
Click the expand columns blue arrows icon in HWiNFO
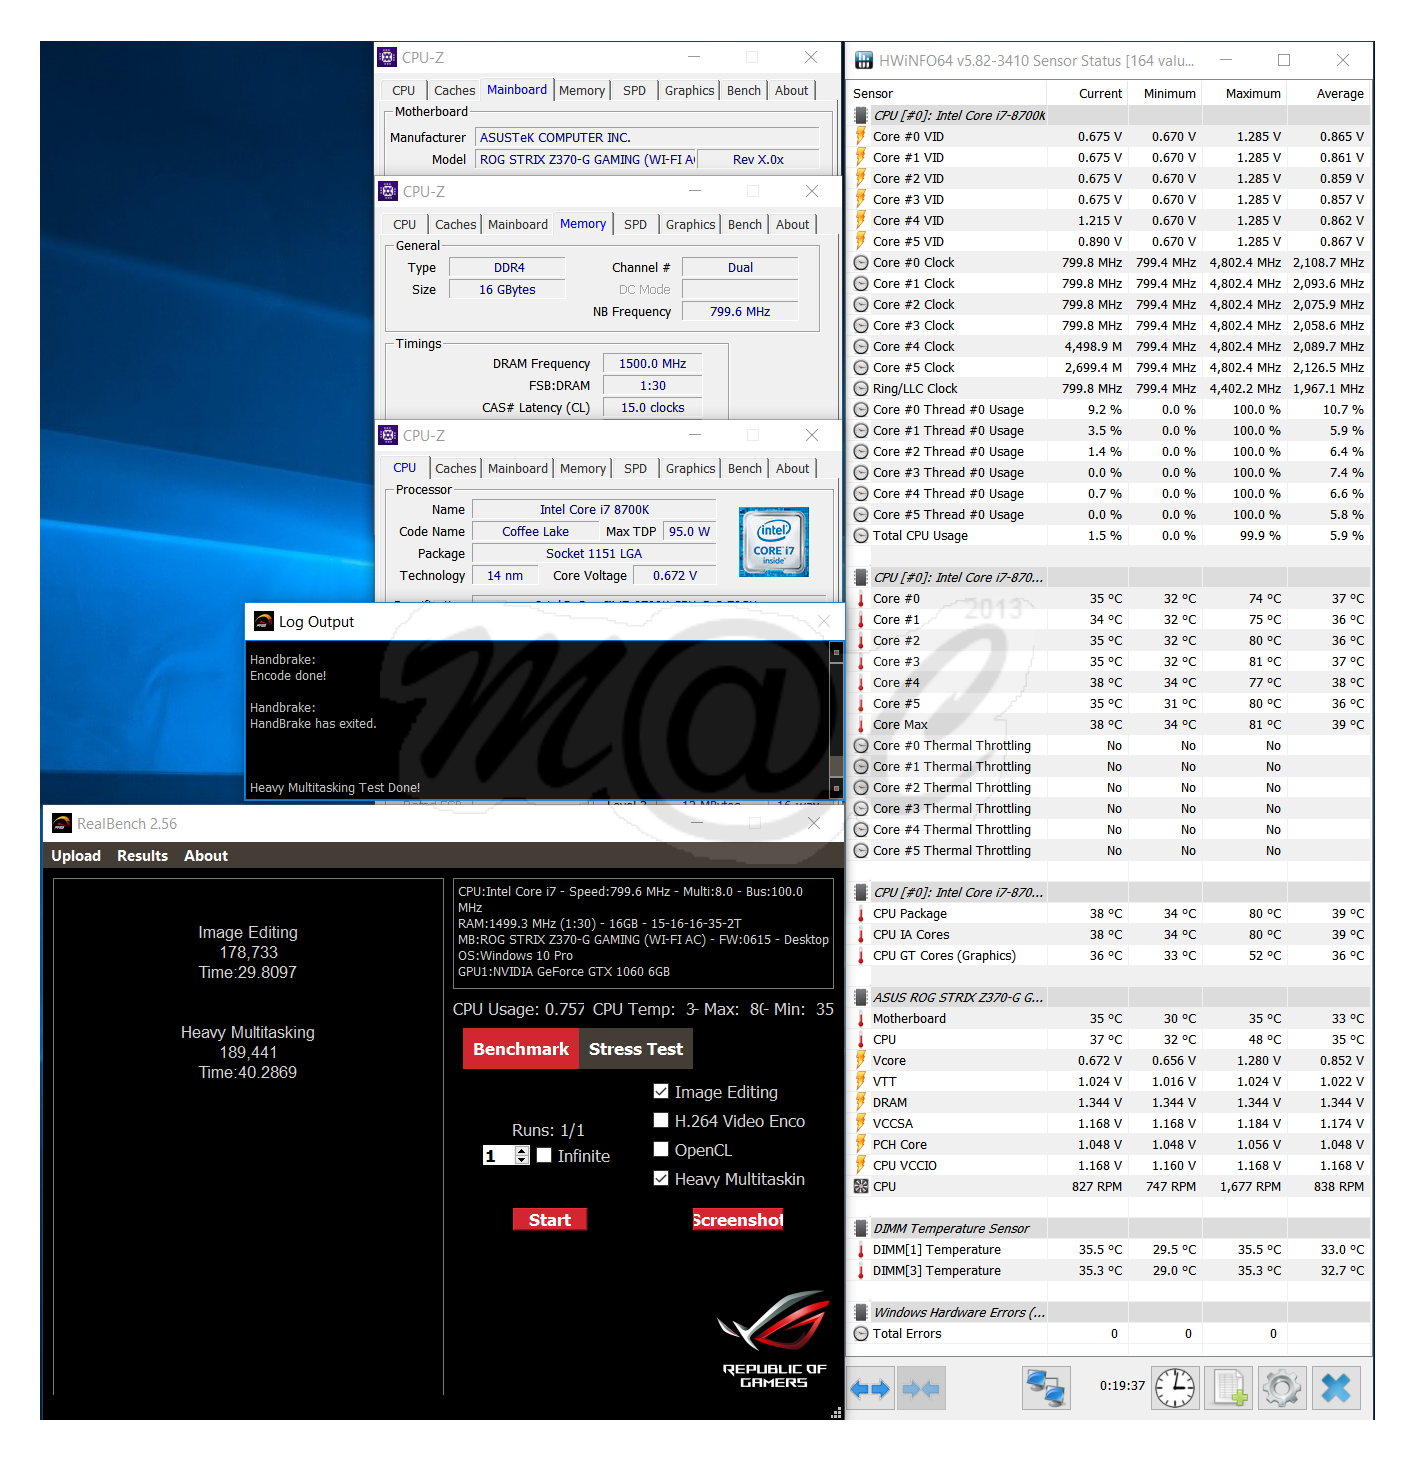click(x=869, y=1388)
